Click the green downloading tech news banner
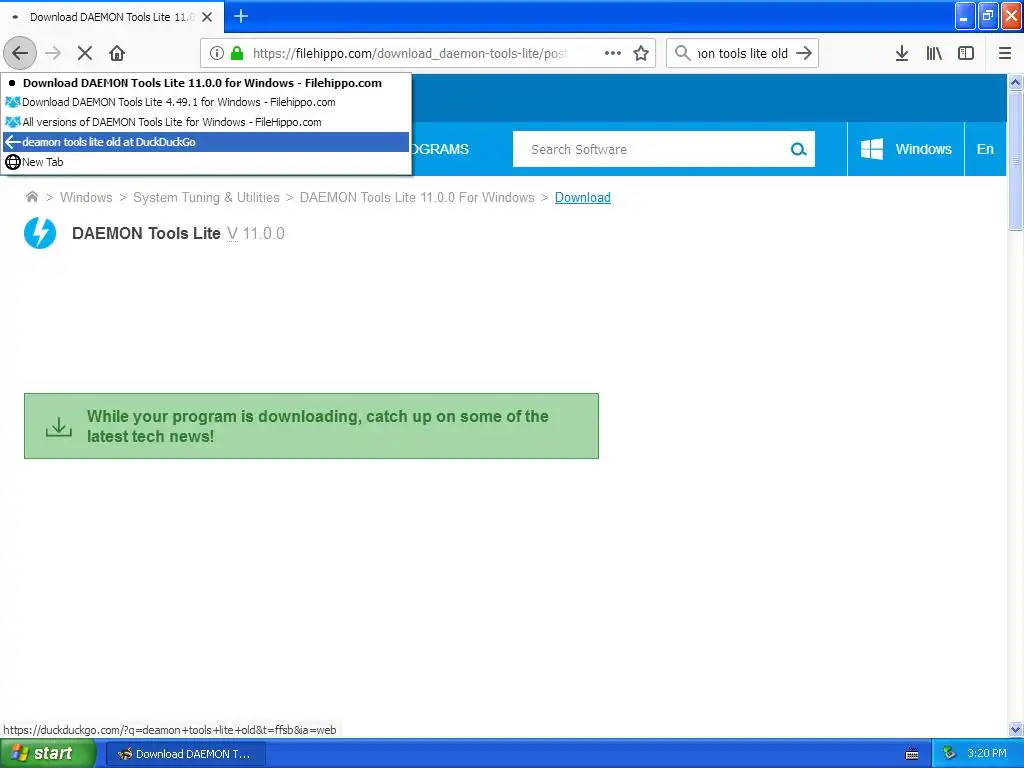Image resolution: width=1024 pixels, height=768 pixels. [x=312, y=426]
